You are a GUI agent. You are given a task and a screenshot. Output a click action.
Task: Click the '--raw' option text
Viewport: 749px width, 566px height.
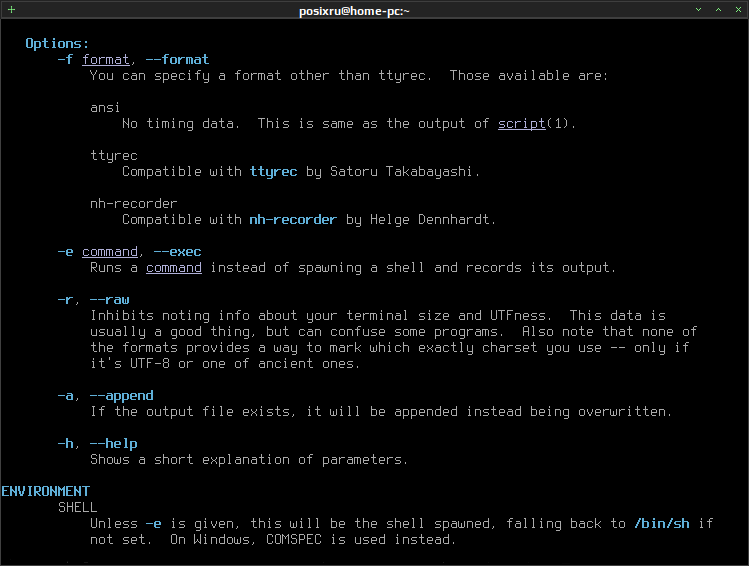point(109,299)
